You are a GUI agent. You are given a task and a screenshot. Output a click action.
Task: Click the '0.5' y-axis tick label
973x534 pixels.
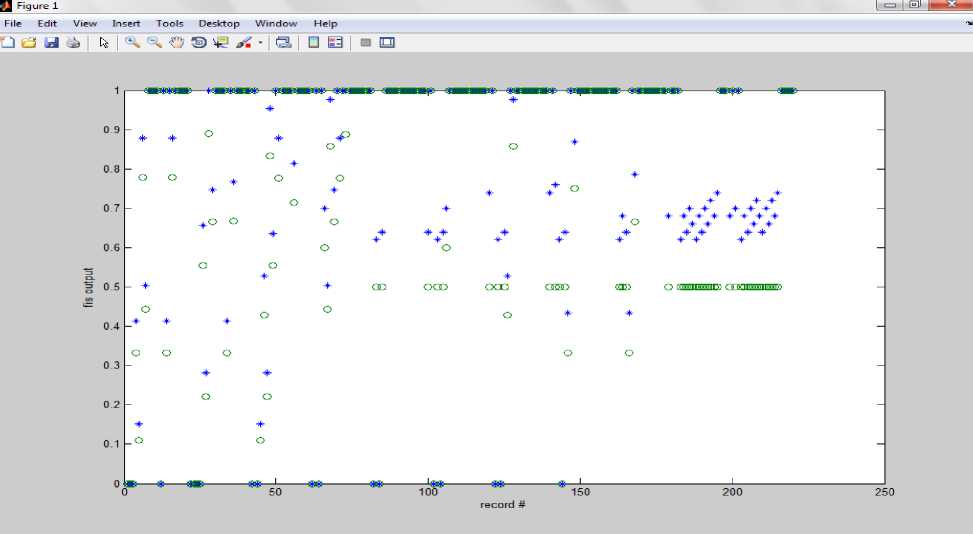click(x=112, y=287)
